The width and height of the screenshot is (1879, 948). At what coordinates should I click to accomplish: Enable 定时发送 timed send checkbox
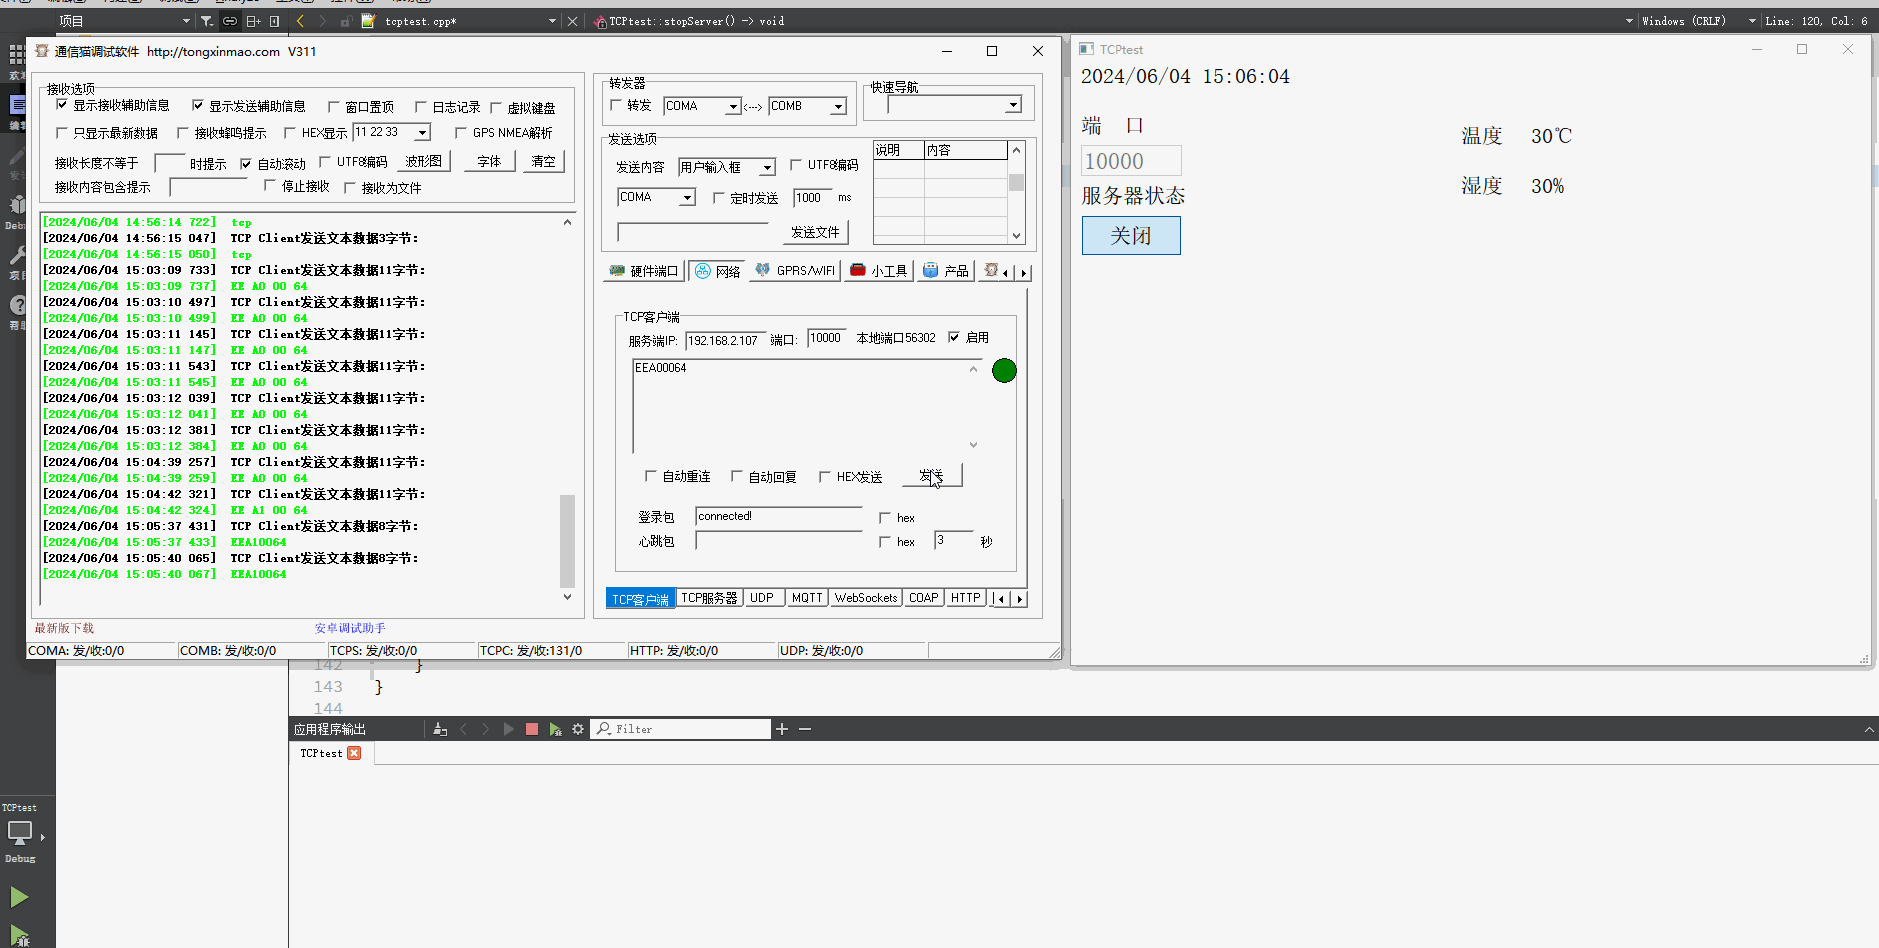719,198
